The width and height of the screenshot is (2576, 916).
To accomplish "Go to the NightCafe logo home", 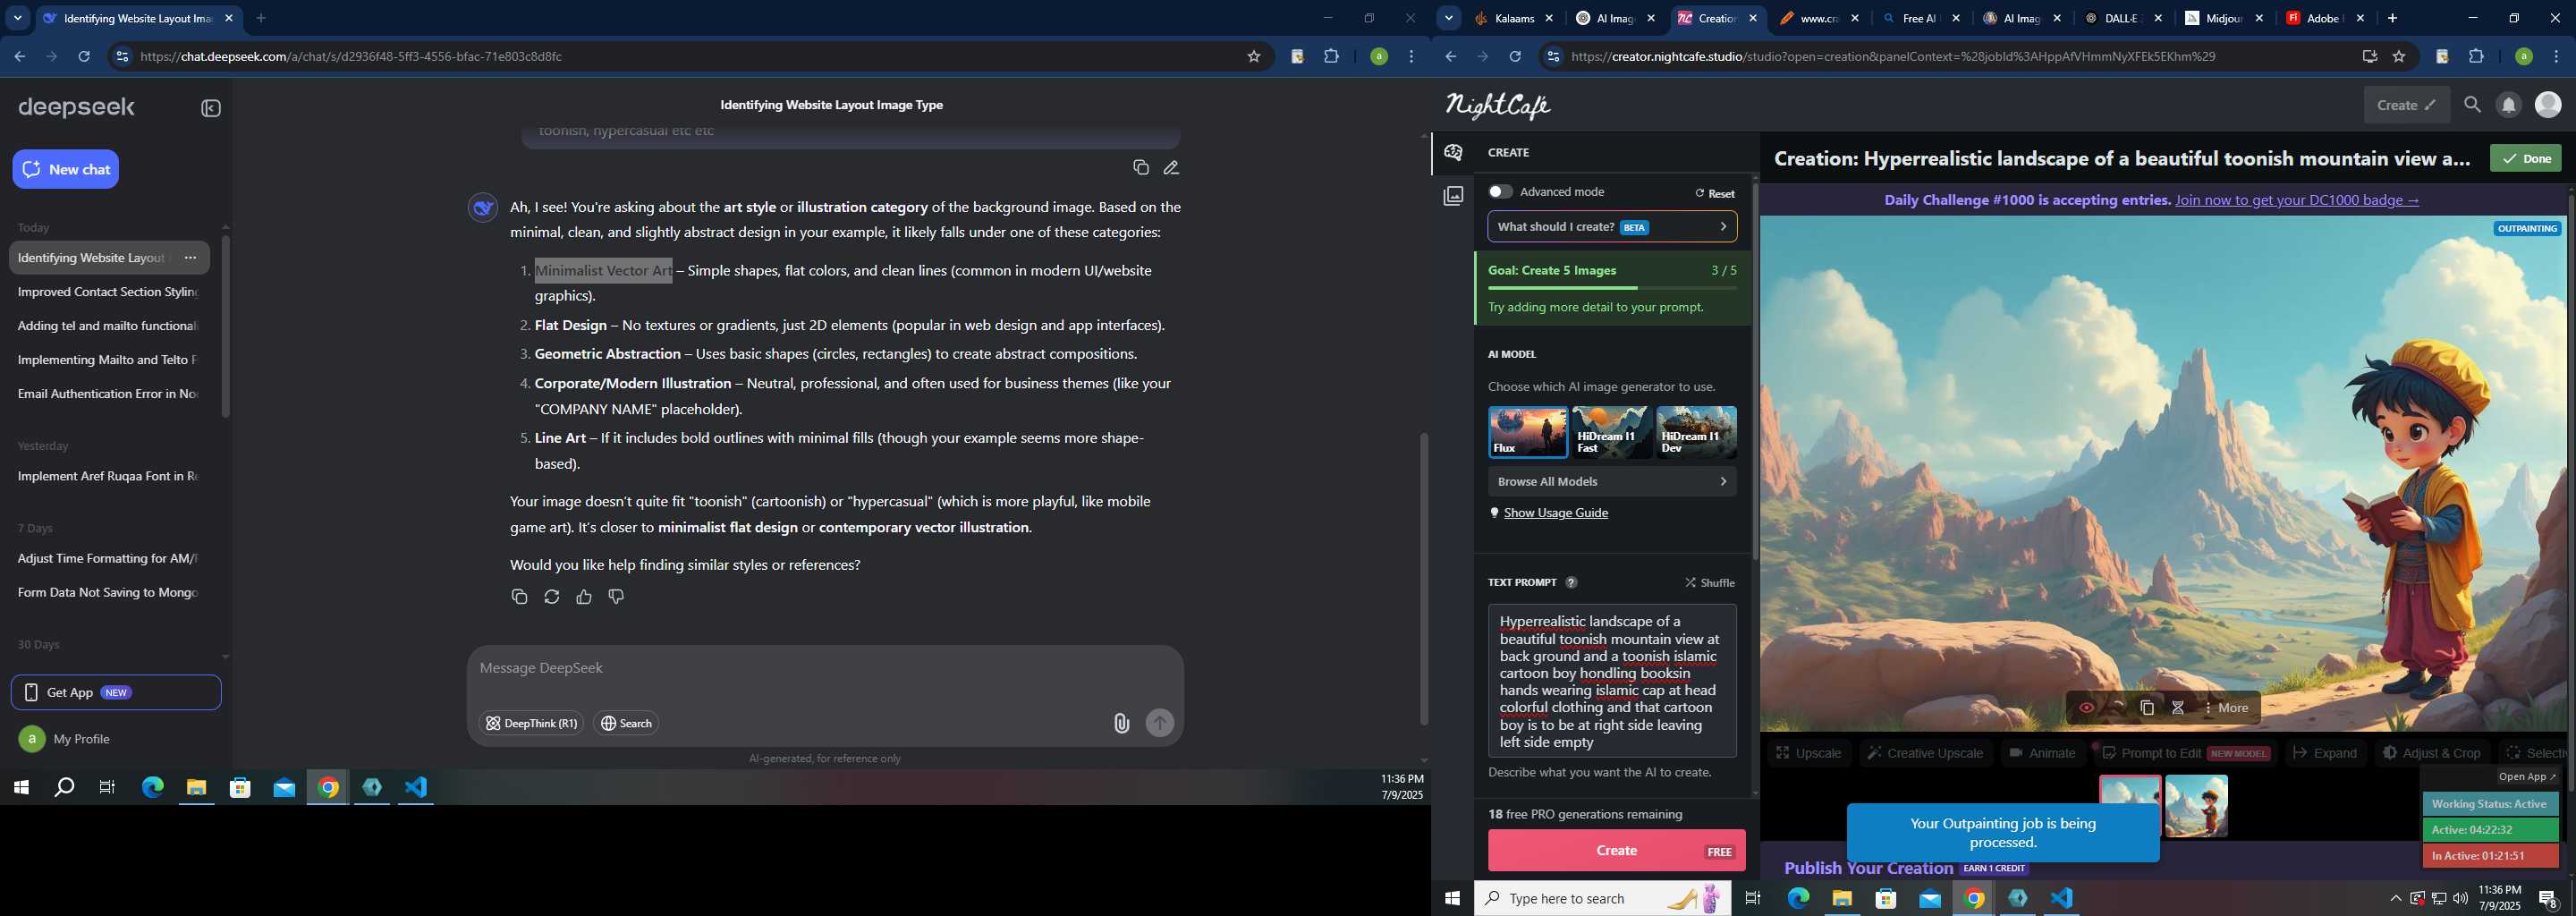I will click(1497, 105).
